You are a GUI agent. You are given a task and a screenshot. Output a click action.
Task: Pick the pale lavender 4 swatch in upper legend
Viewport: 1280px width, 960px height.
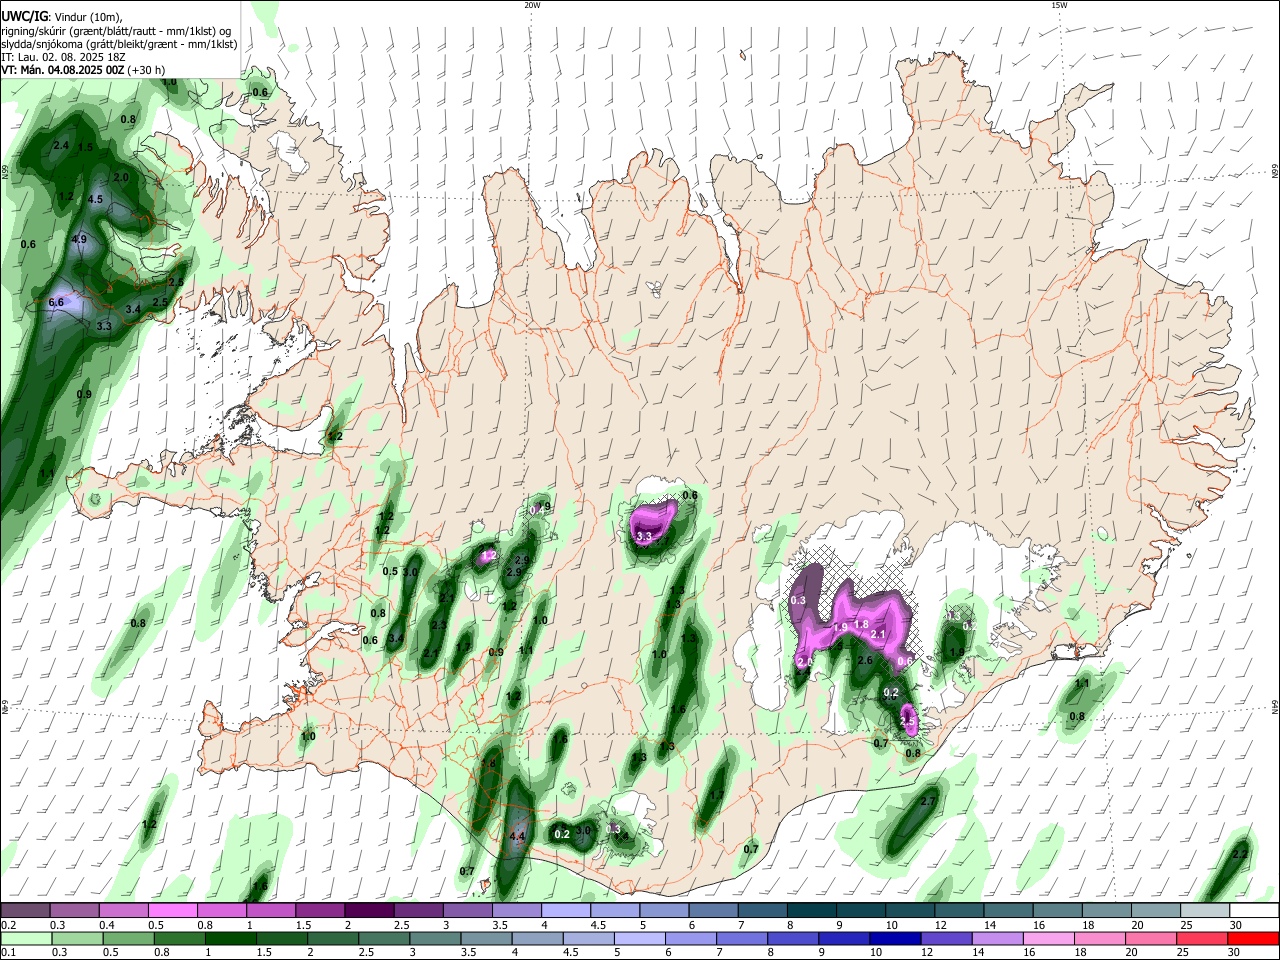click(566, 911)
